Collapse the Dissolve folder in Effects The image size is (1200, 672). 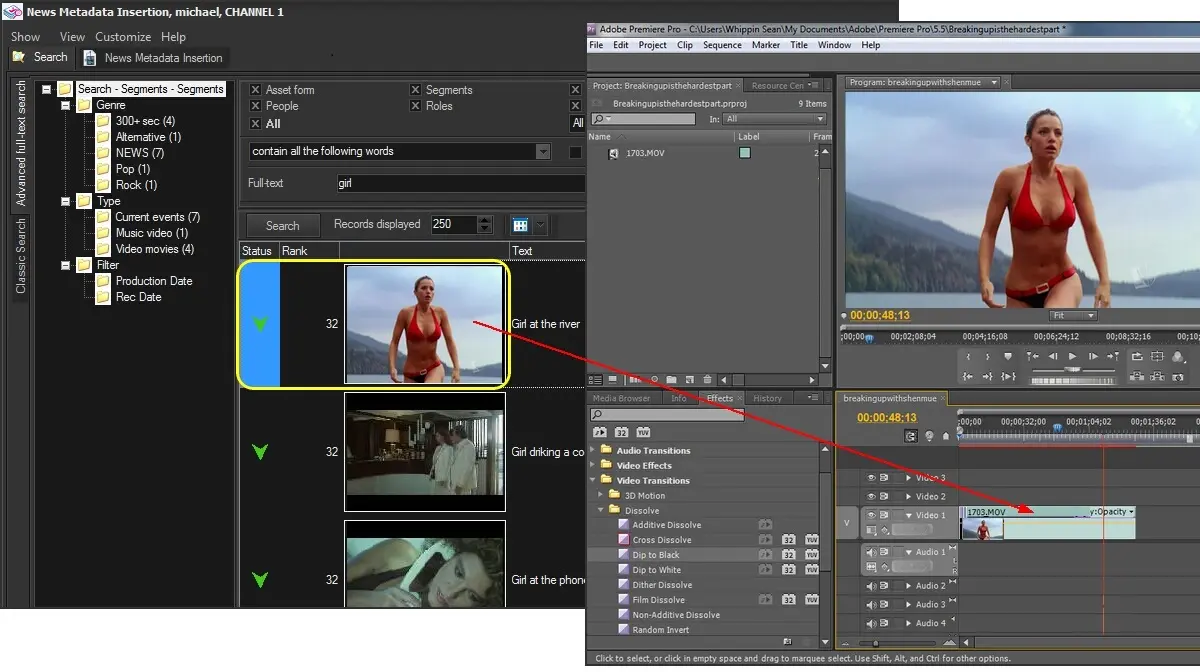click(x=603, y=510)
